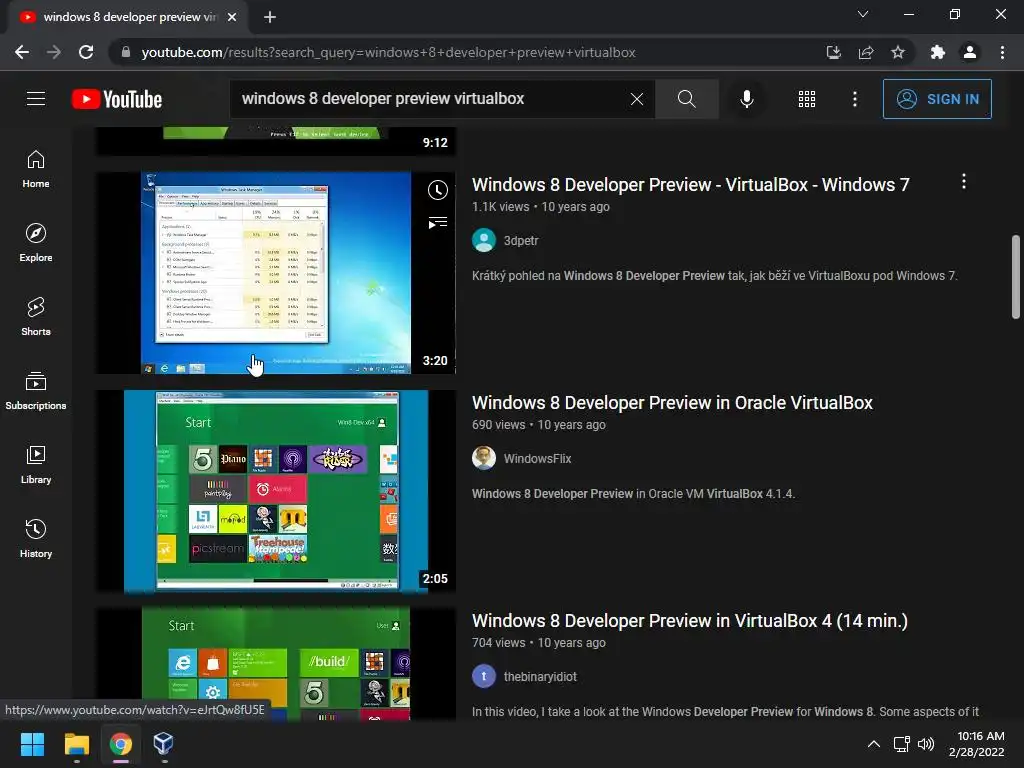Click the magnifier search button
Image resolution: width=1024 pixels, height=768 pixels.
(x=686, y=99)
